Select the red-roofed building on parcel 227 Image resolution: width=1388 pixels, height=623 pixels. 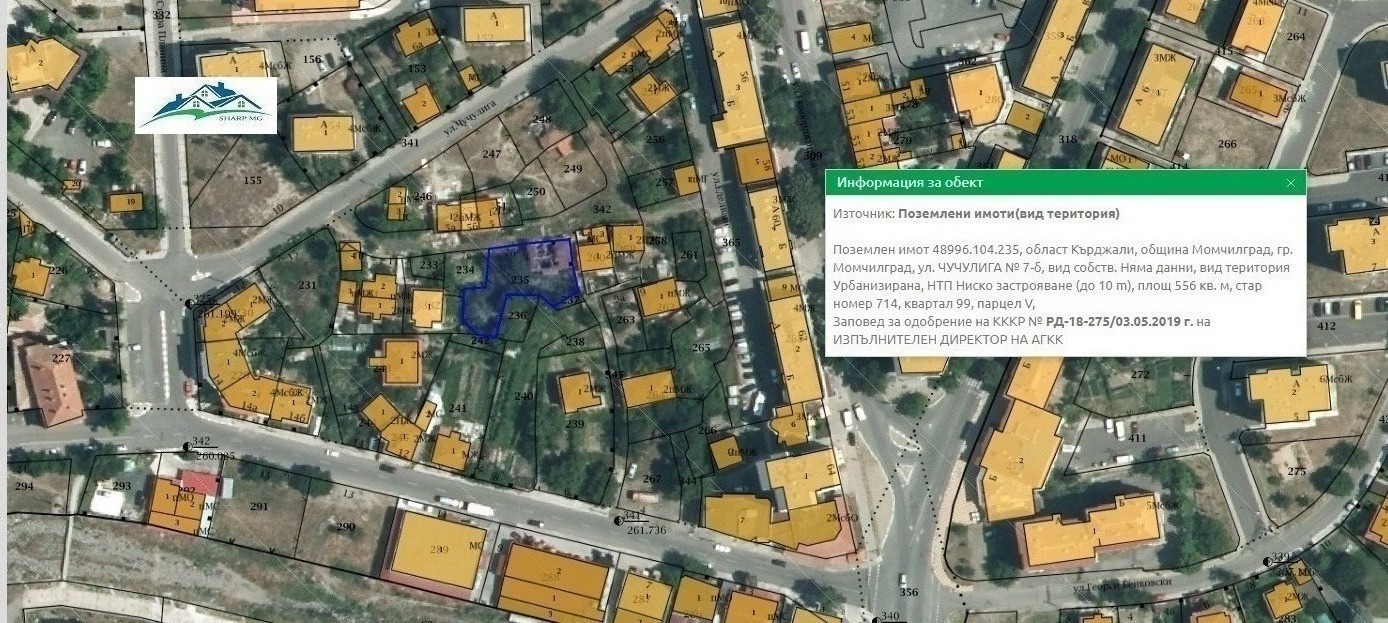pyautogui.click(x=50, y=383)
